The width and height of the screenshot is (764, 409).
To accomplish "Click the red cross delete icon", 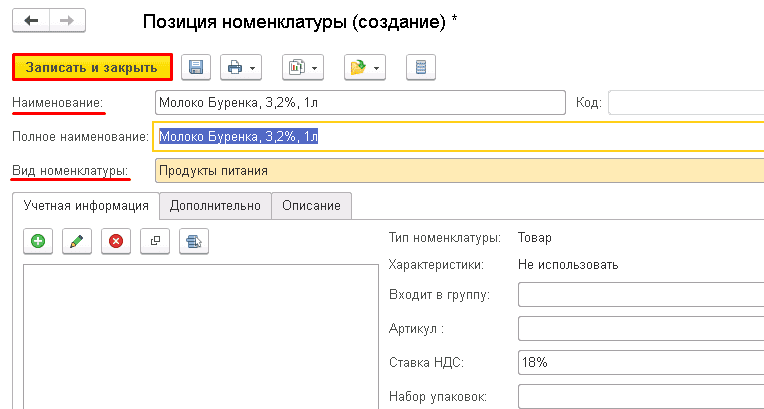I will point(115,241).
